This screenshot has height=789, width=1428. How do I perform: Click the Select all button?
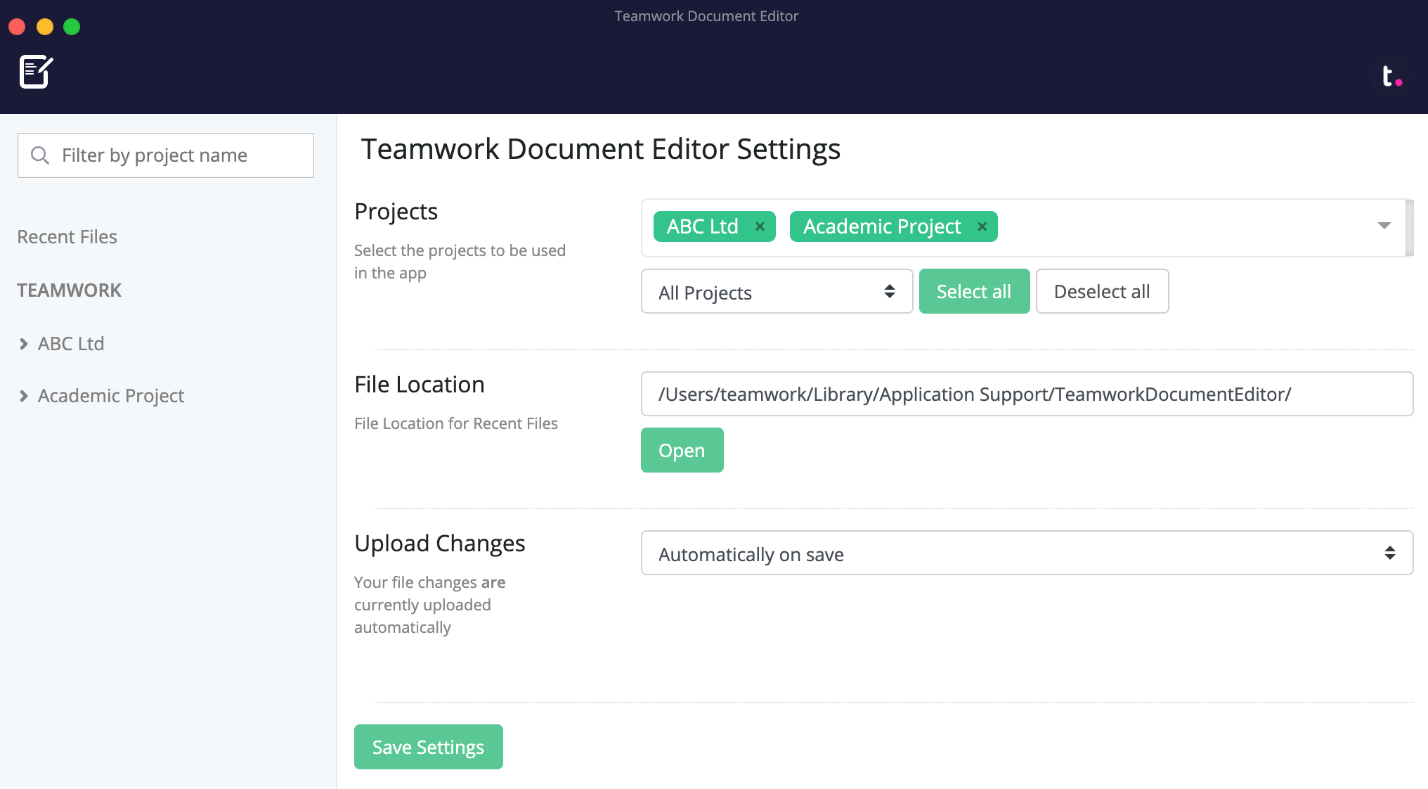click(974, 291)
